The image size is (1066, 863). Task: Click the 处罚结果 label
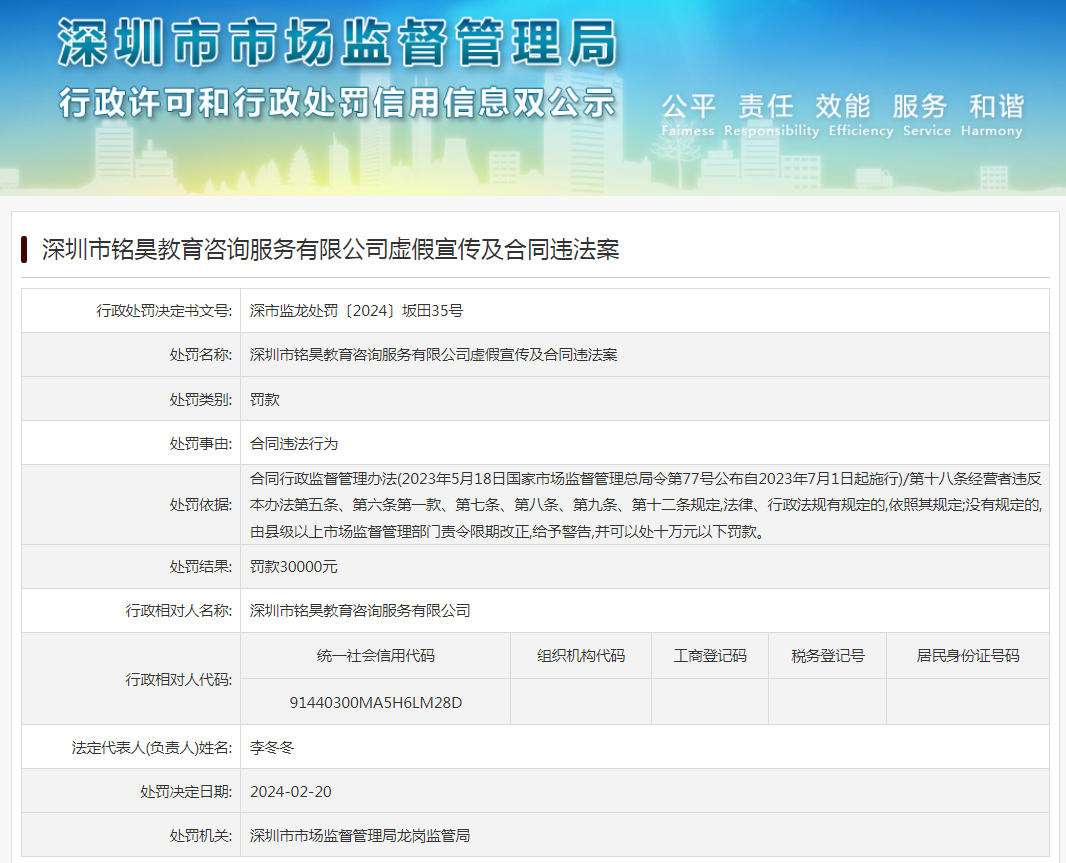pos(201,566)
